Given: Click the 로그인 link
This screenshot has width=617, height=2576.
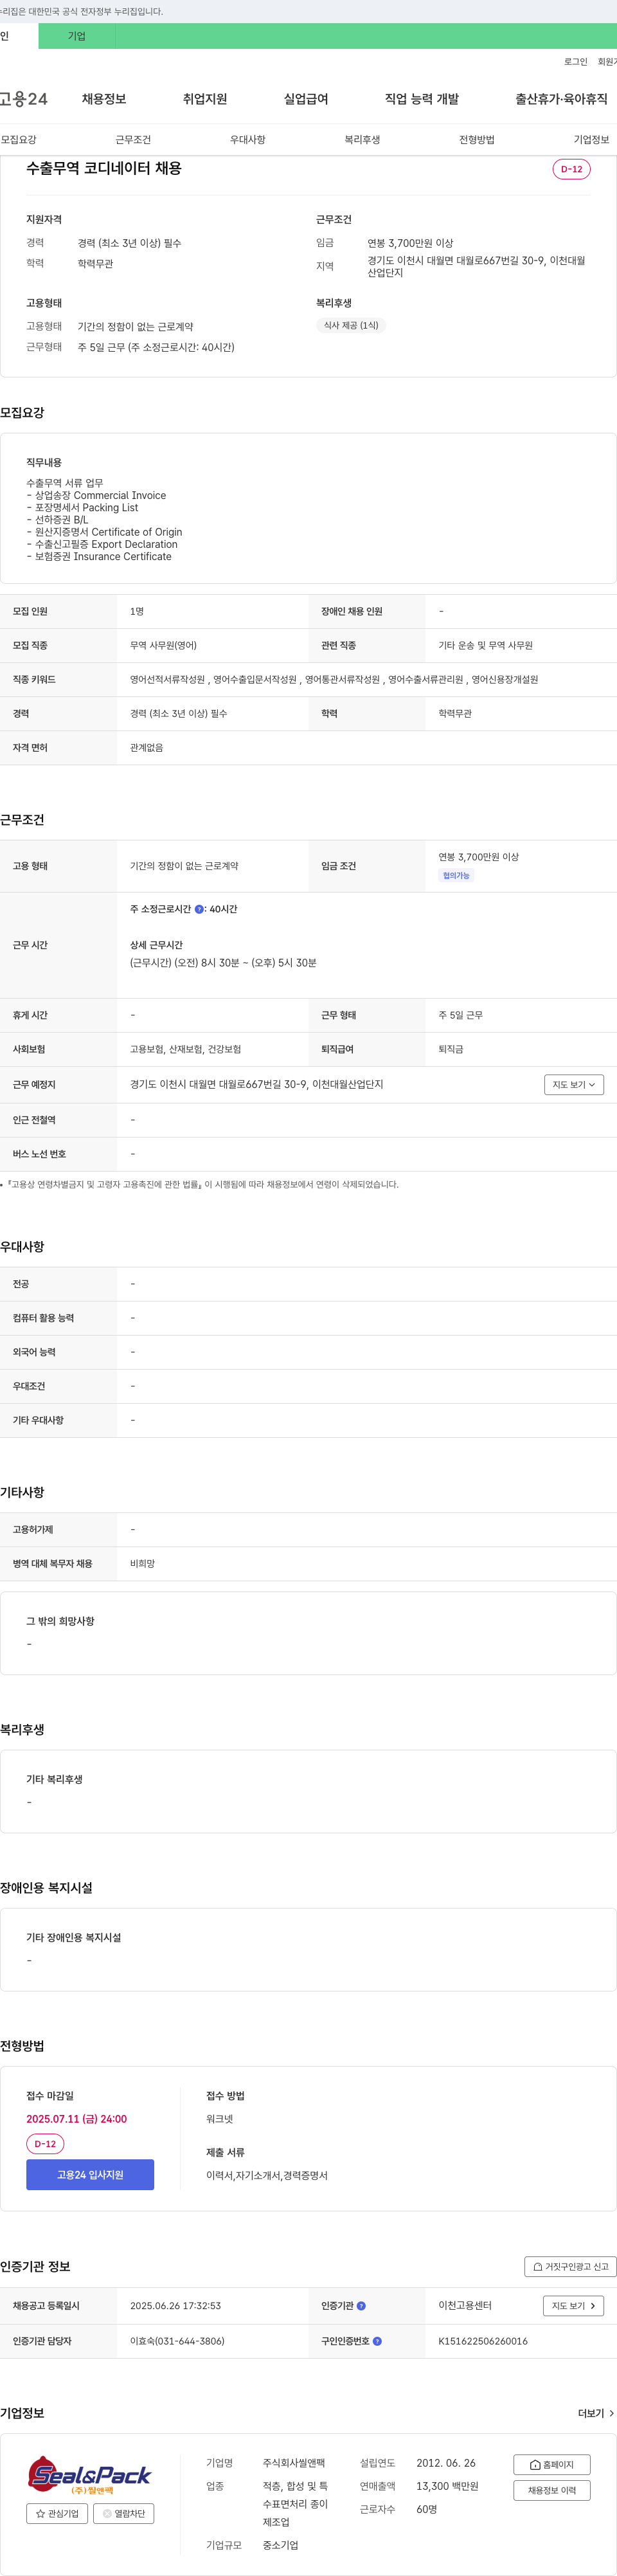Looking at the screenshot, I should (576, 62).
